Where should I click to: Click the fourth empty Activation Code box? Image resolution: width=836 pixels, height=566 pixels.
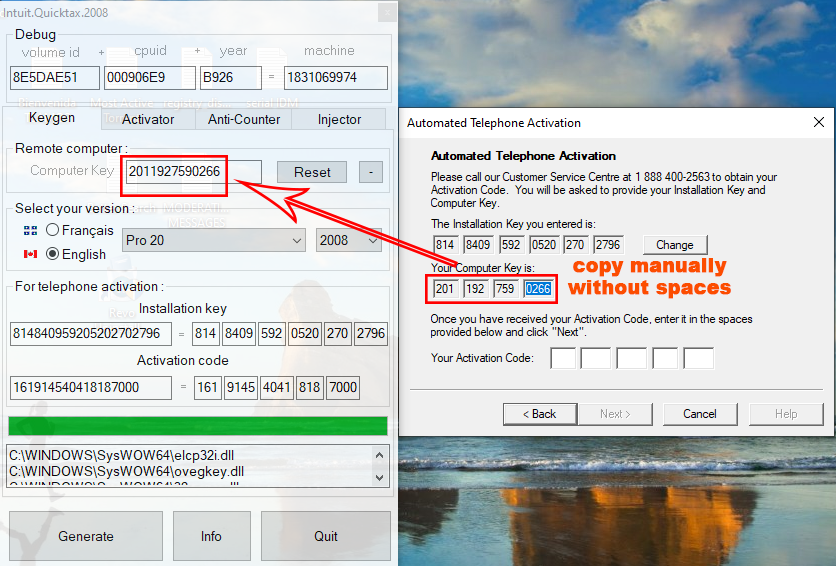click(x=665, y=358)
